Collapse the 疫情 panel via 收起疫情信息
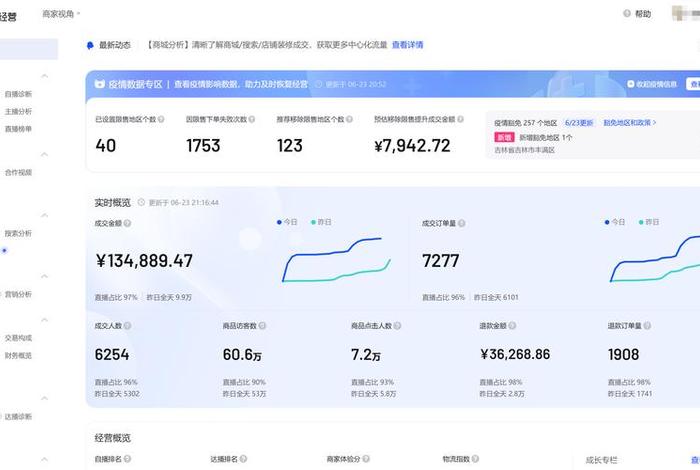Screen dimensions: 700x470 click(x=652, y=84)
